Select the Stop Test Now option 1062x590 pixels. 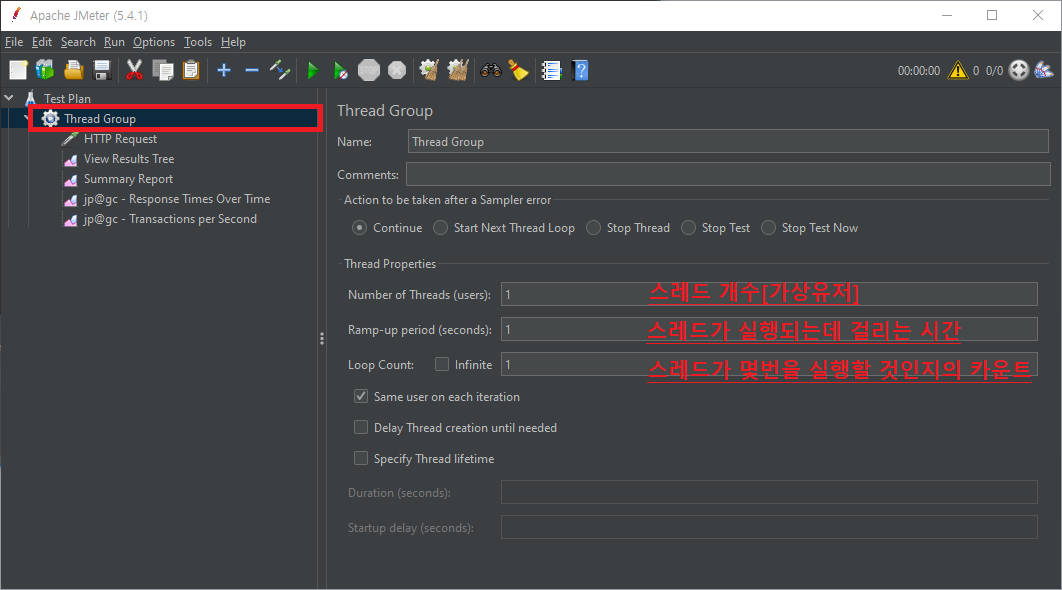pyautogui.click(x=768, y=228)
